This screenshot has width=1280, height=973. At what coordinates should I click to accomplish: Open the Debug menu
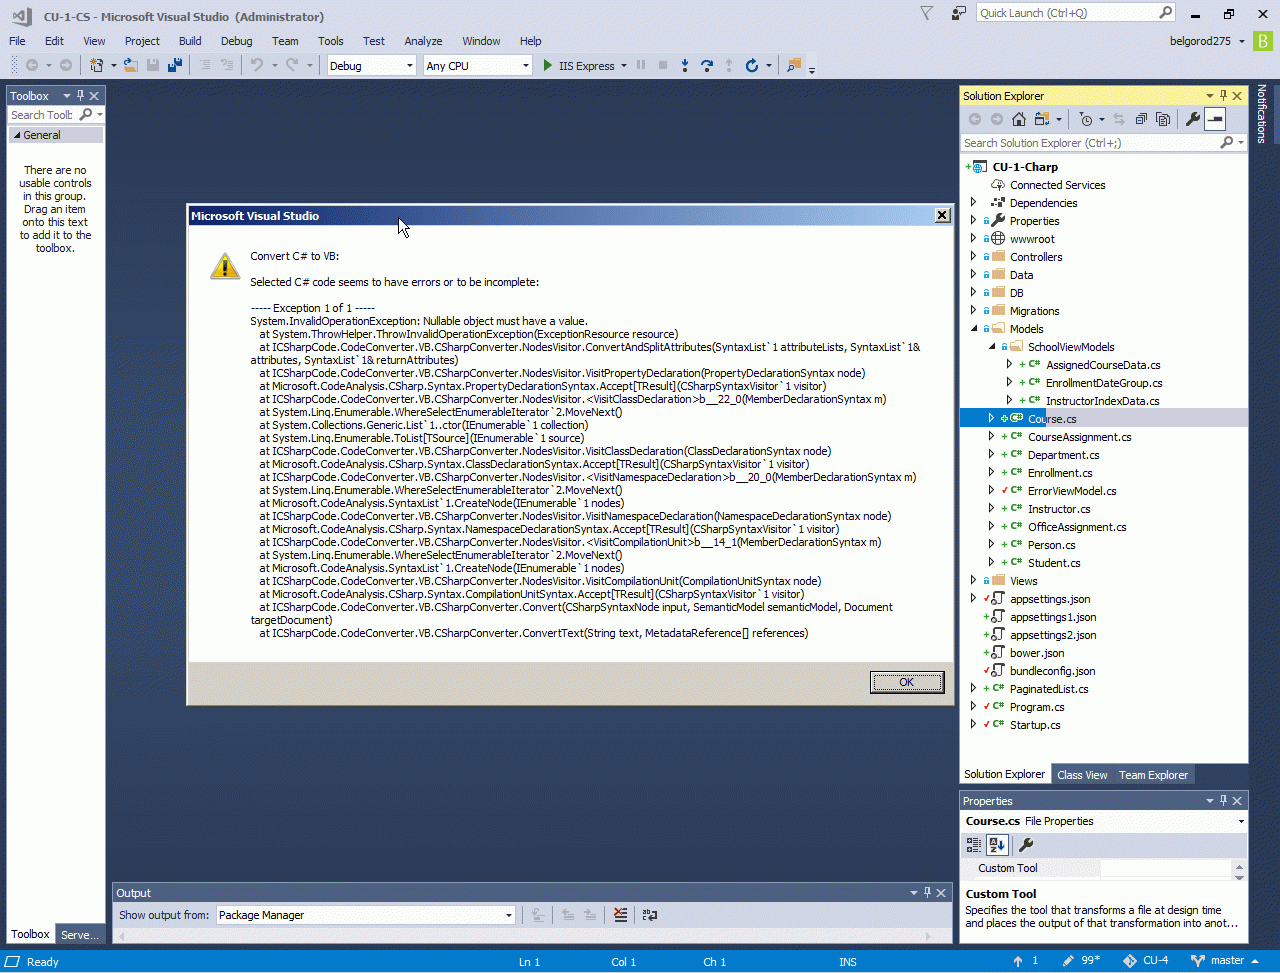coord(236,41)
